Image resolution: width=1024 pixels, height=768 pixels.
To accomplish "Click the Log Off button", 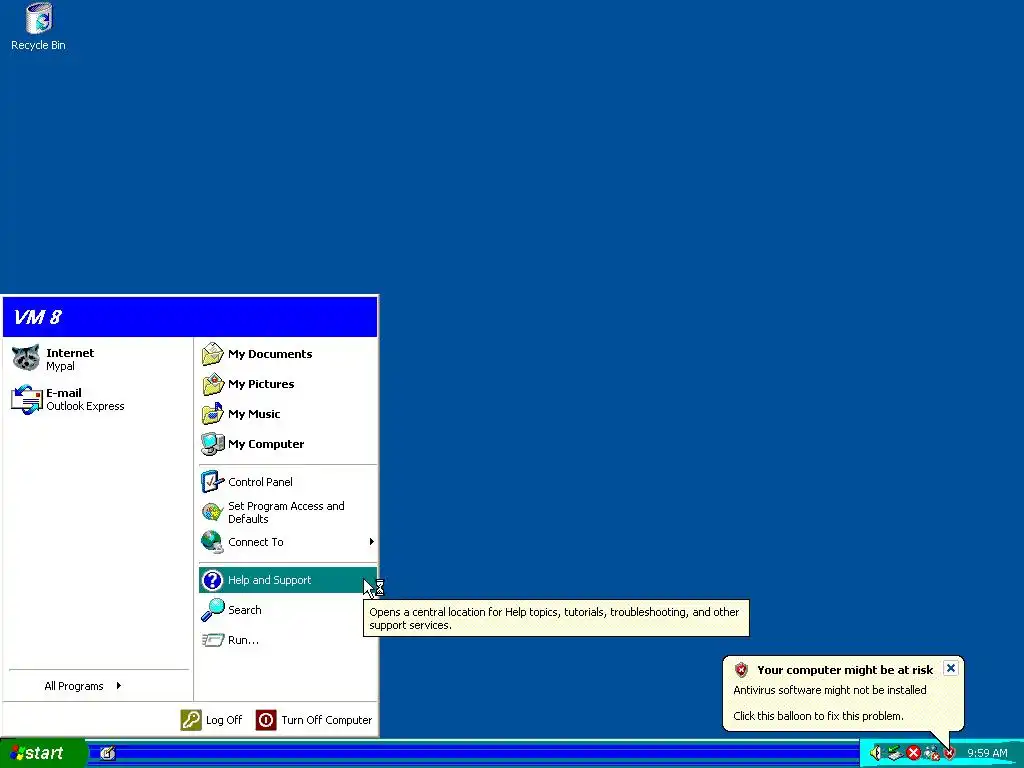I will (x=212, y=720).
